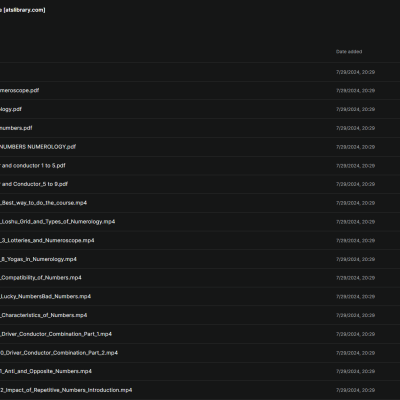The width and height of the screenshot is (400, 400).
Task: Open Best_way_to_do_the_course.mp4 video
Action: 43,203
